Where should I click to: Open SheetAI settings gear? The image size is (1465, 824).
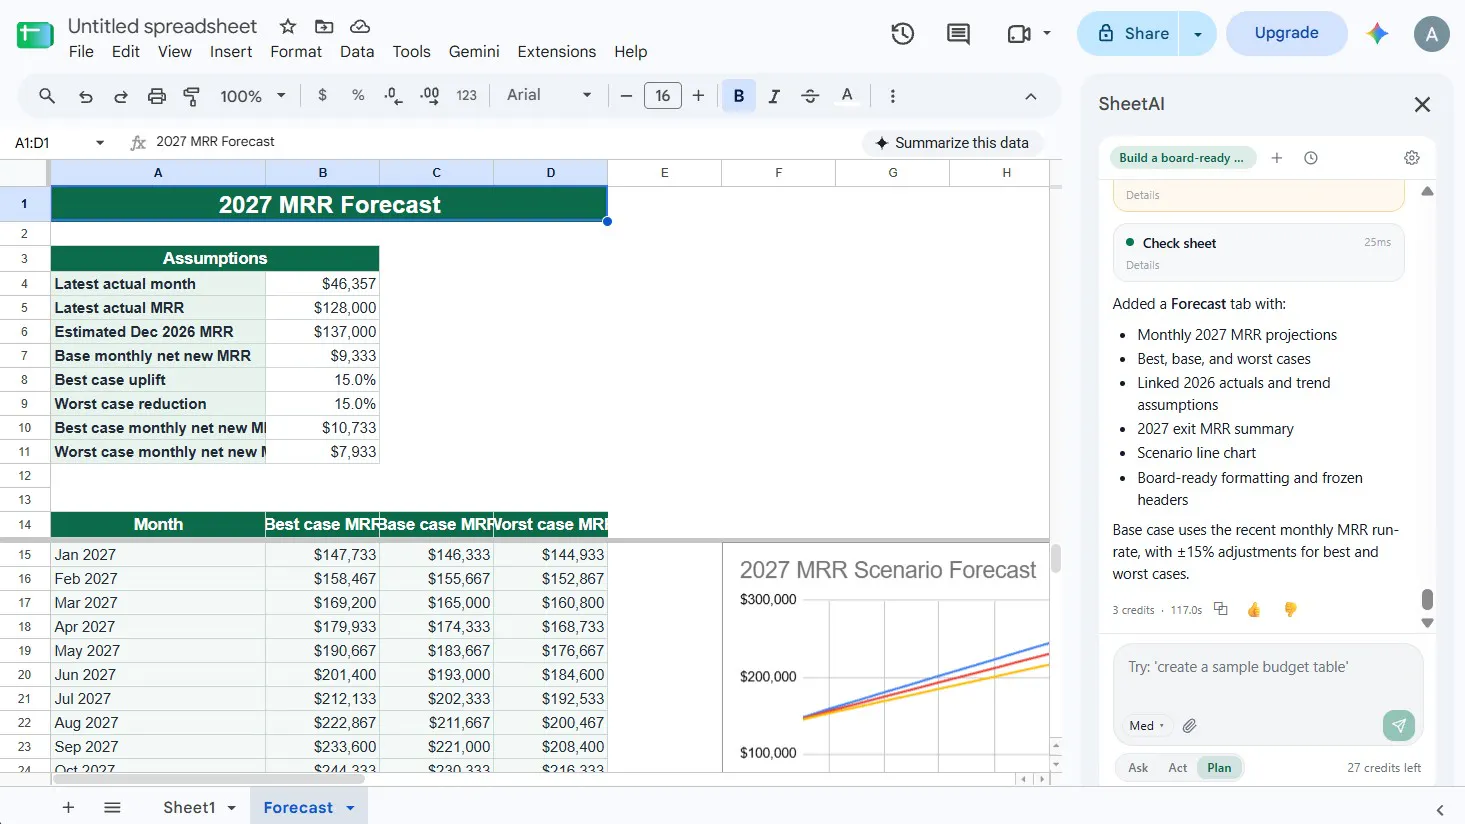point(1412,158)
